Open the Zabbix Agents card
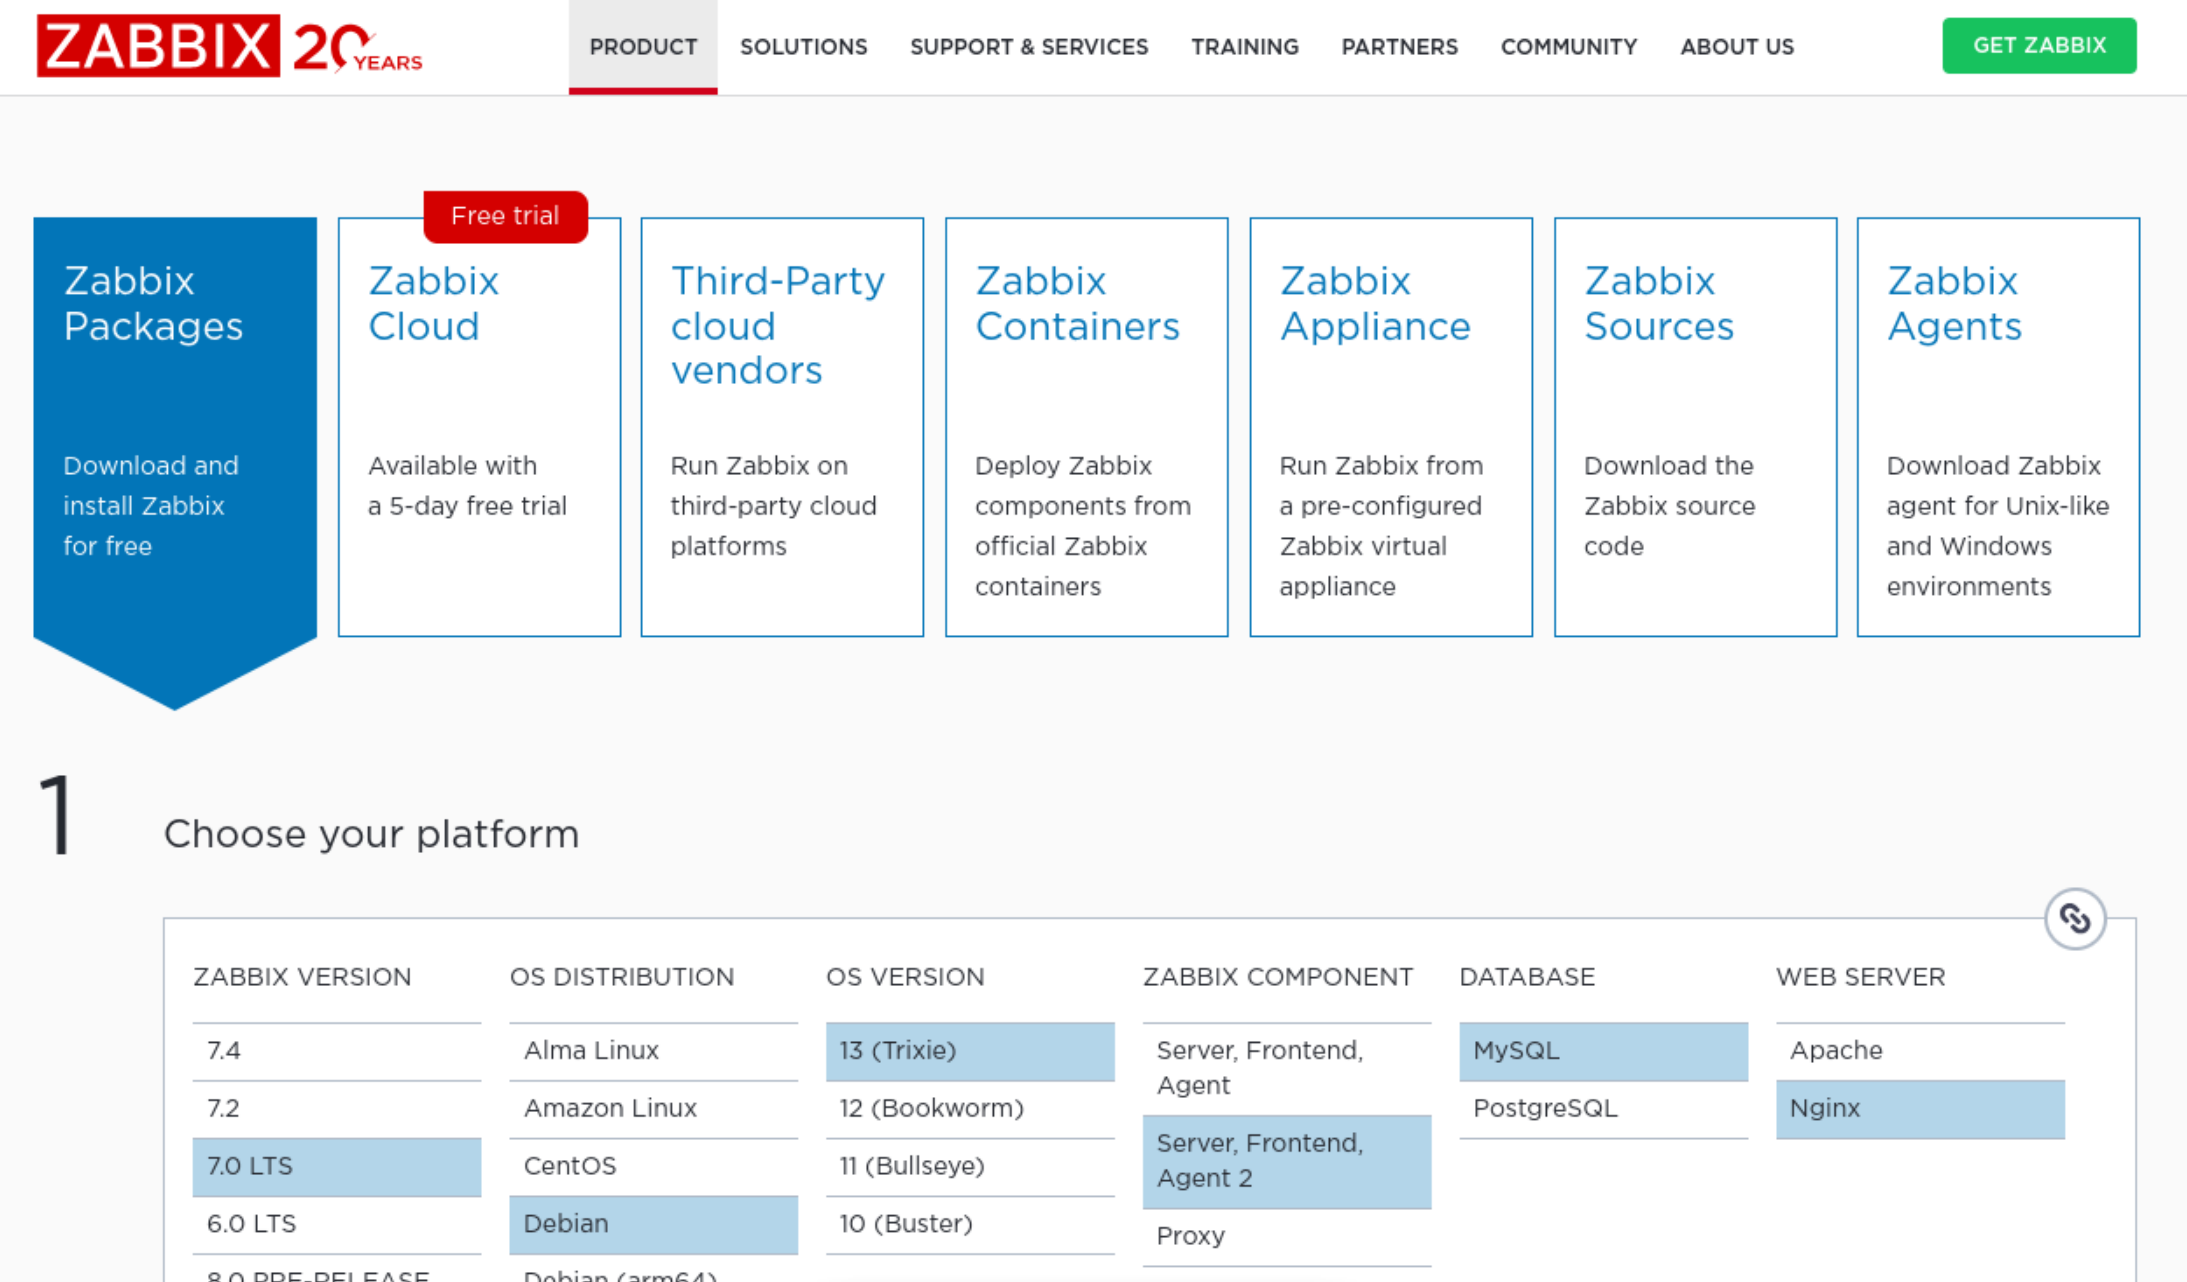 [x=1998, y=427]
